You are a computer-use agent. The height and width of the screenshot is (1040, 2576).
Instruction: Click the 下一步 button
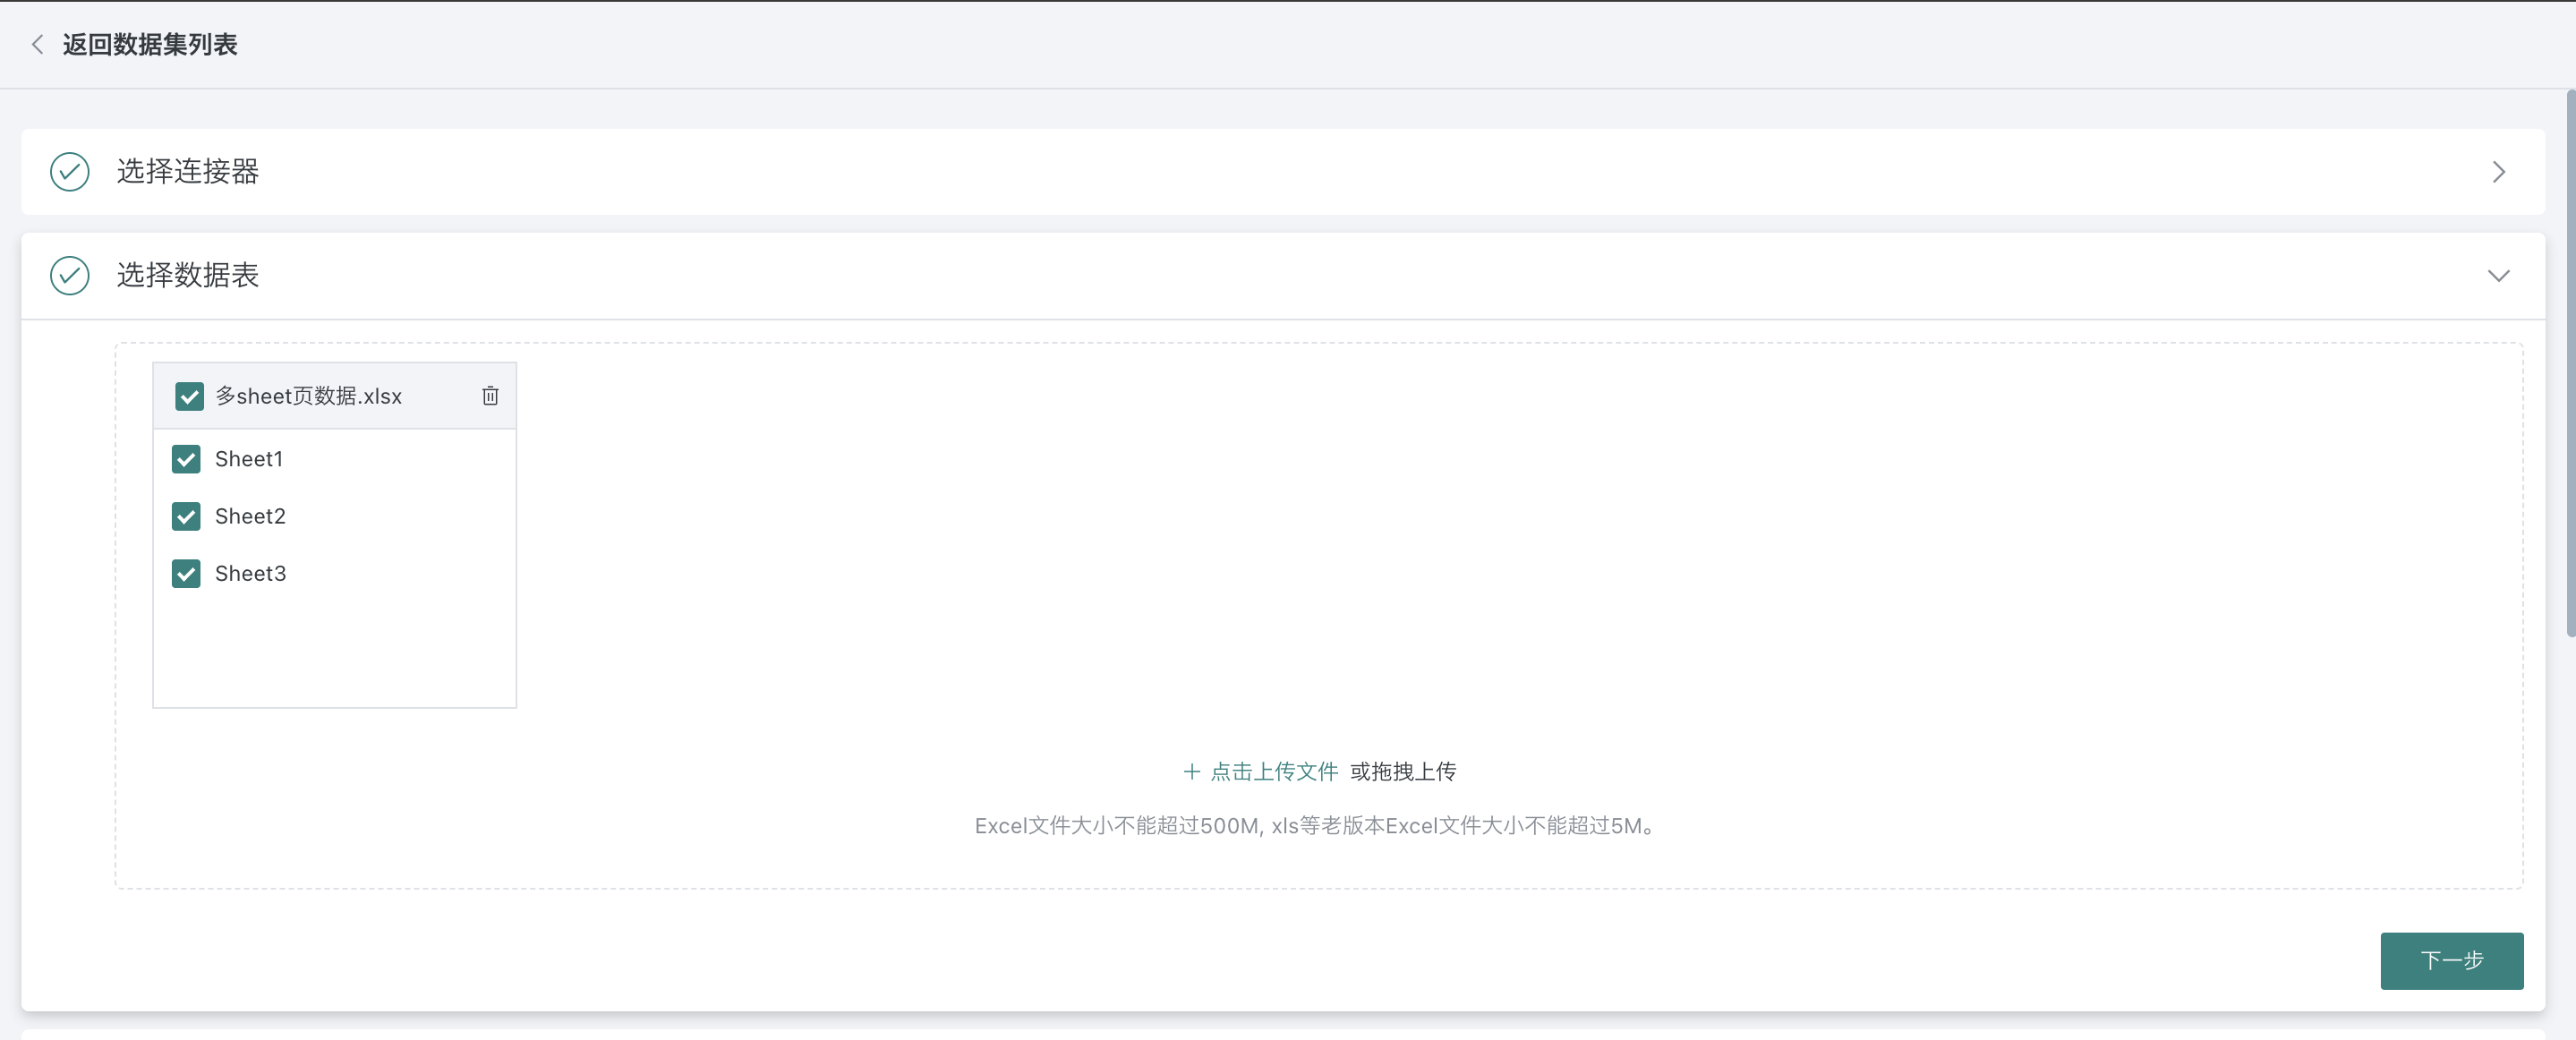[x=2451, y=961]
